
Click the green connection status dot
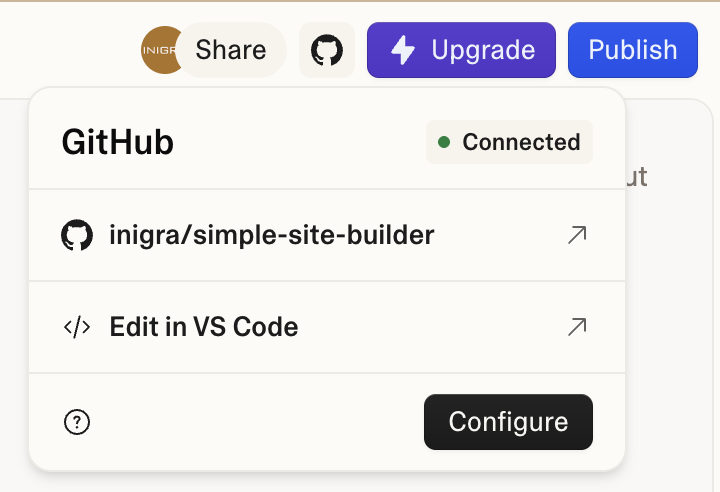click(x=444, y=142)
